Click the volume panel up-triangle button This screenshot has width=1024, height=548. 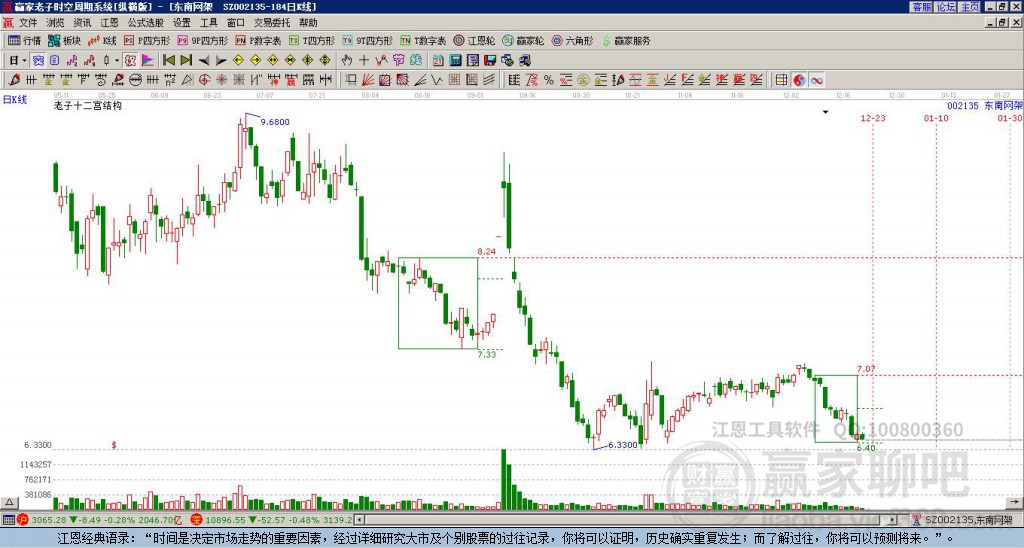pos(9,502)
